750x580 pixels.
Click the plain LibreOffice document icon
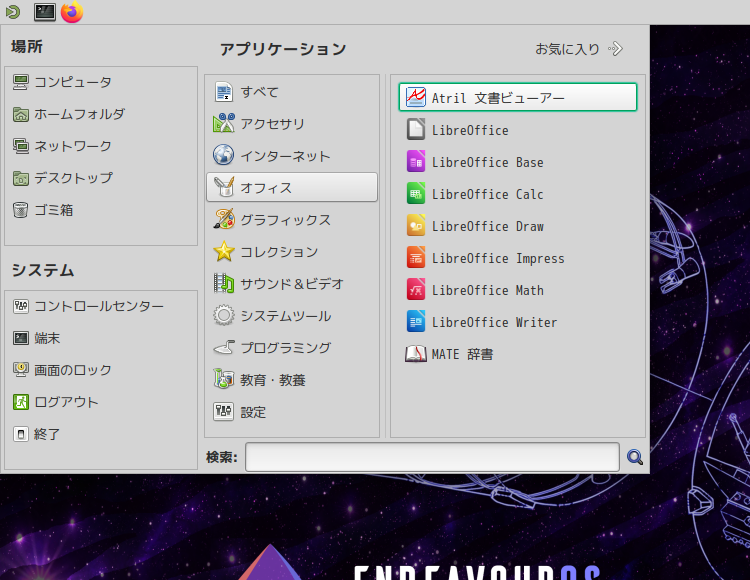(x=416, y=130)
